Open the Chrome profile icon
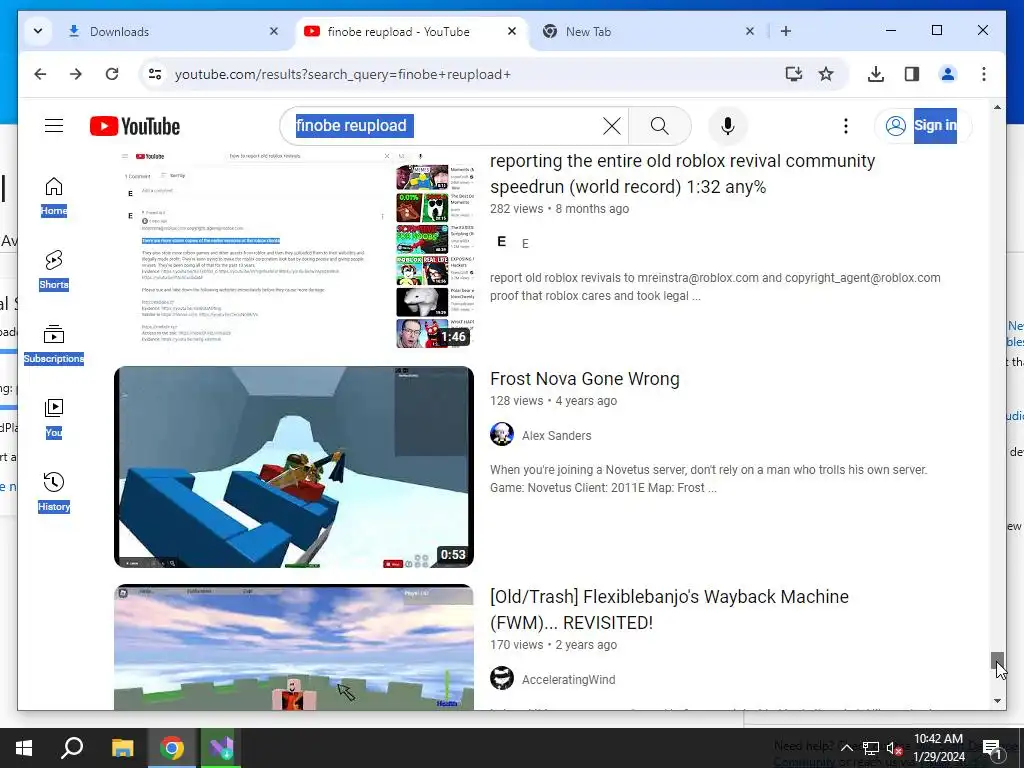 click(948, 74)
